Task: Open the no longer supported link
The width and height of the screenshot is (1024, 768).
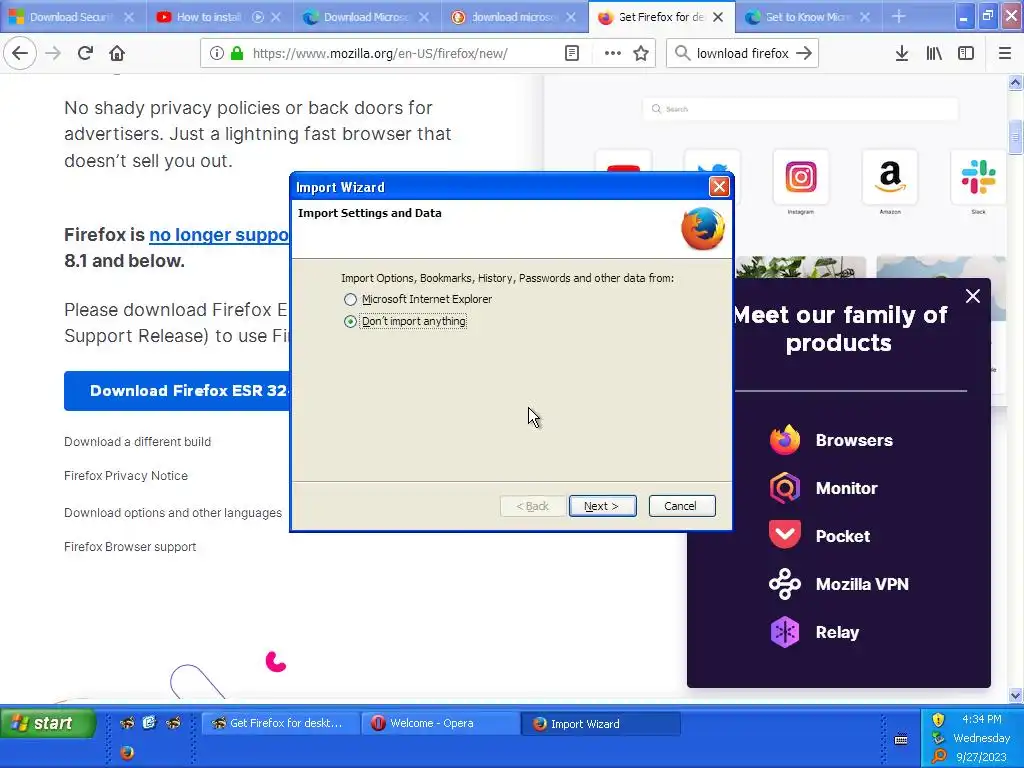Action: pos(219,234)
